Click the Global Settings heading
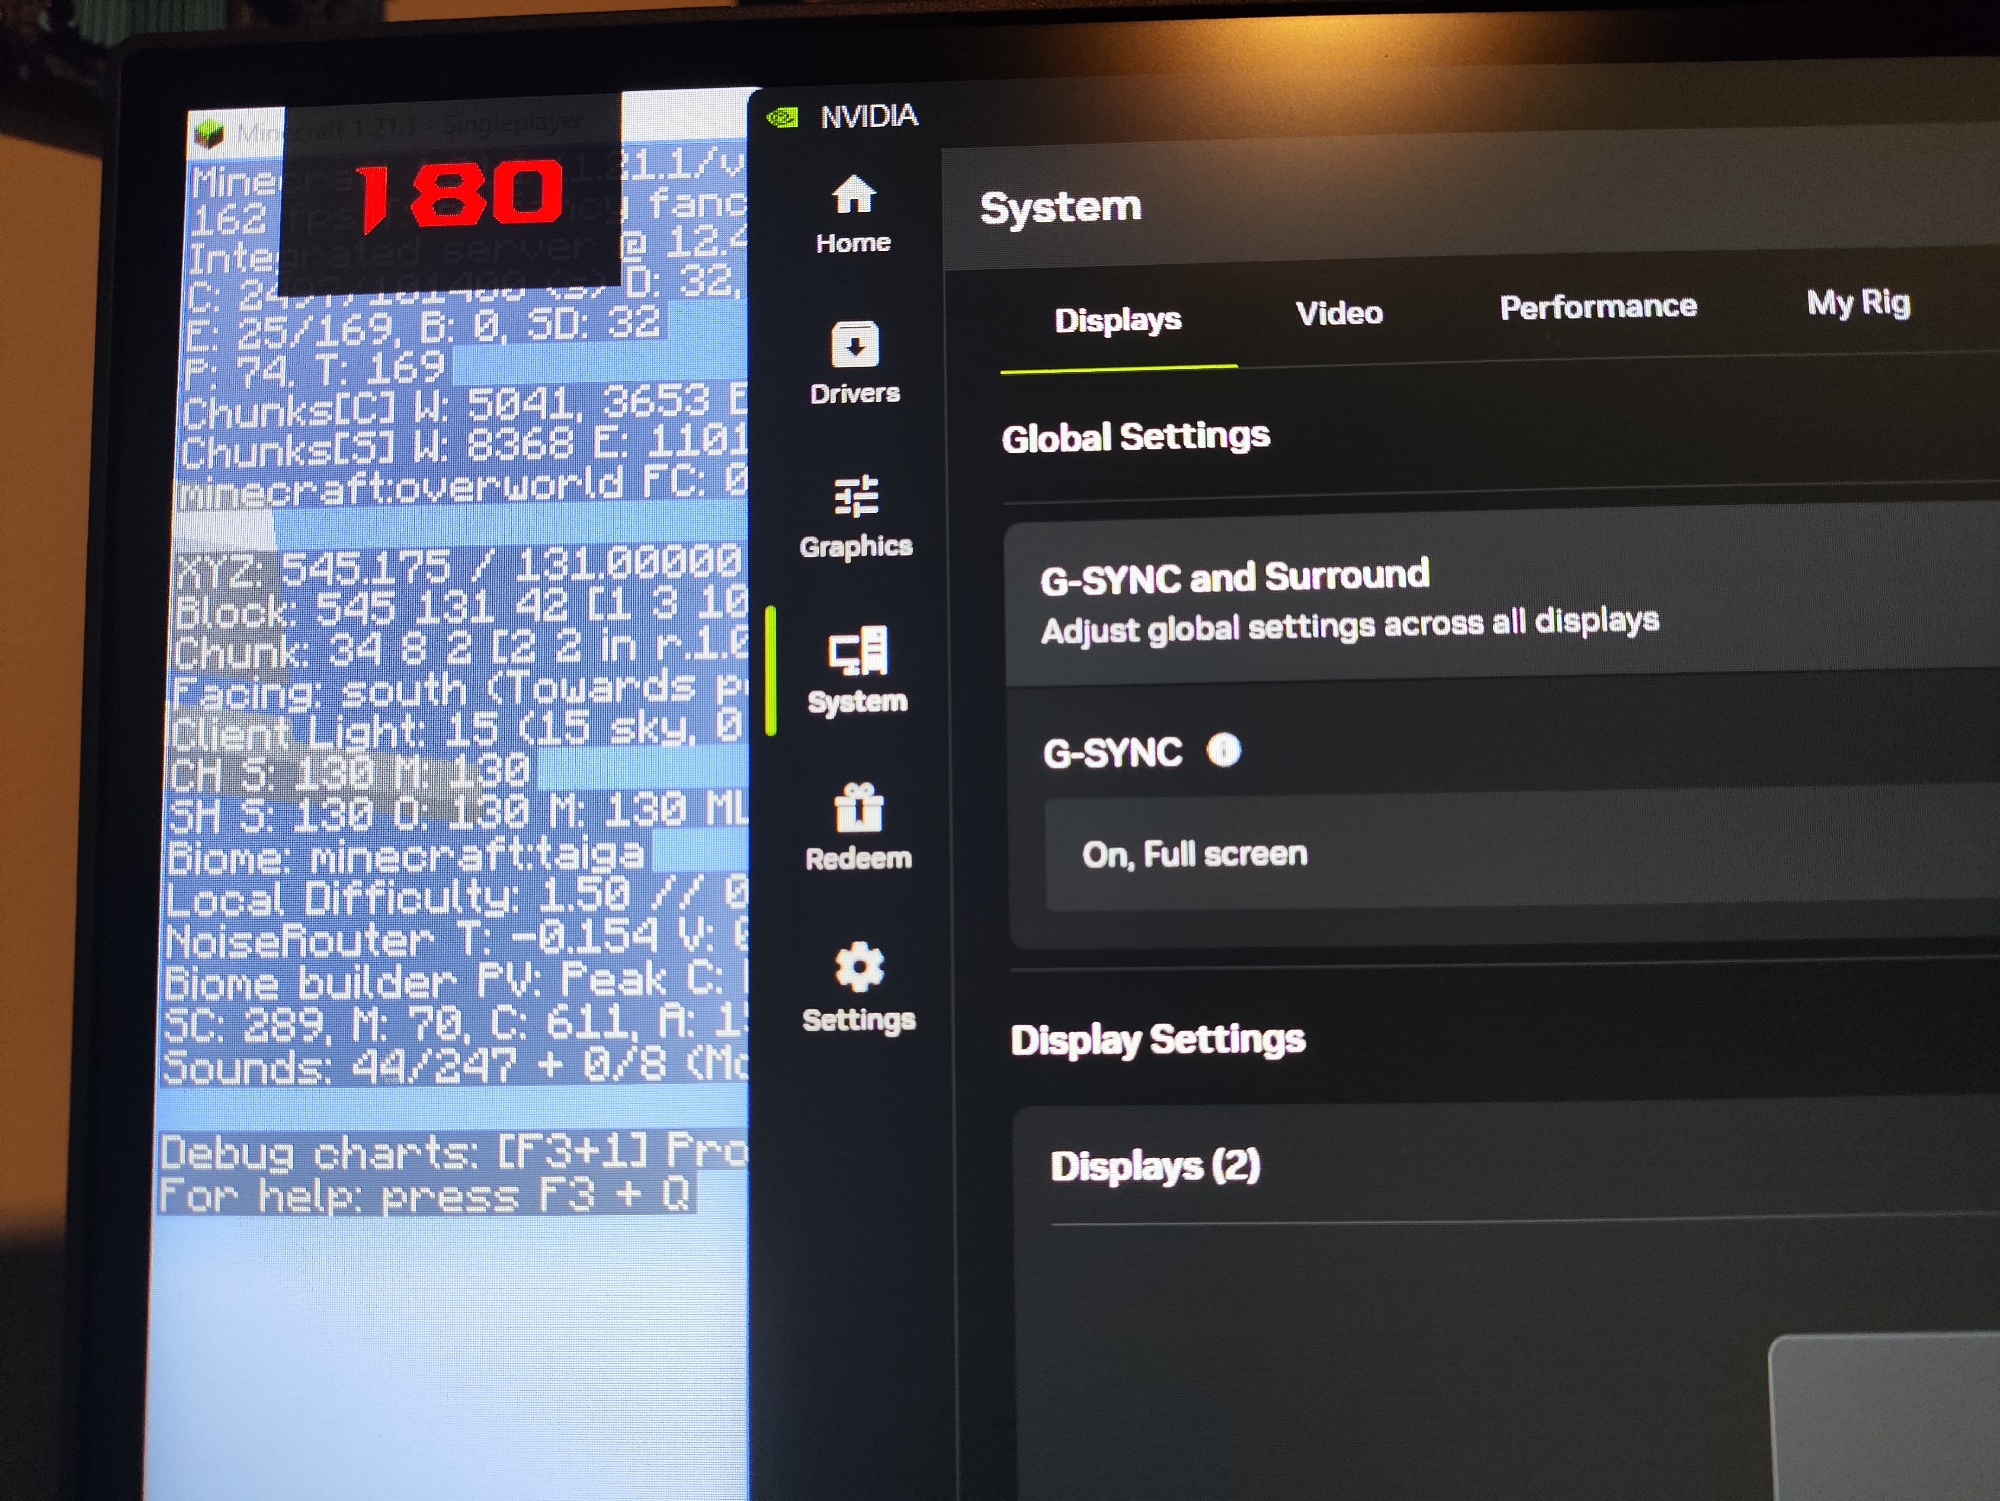The height and width of the screenshot is (1501, 2000). [1135, 437]
